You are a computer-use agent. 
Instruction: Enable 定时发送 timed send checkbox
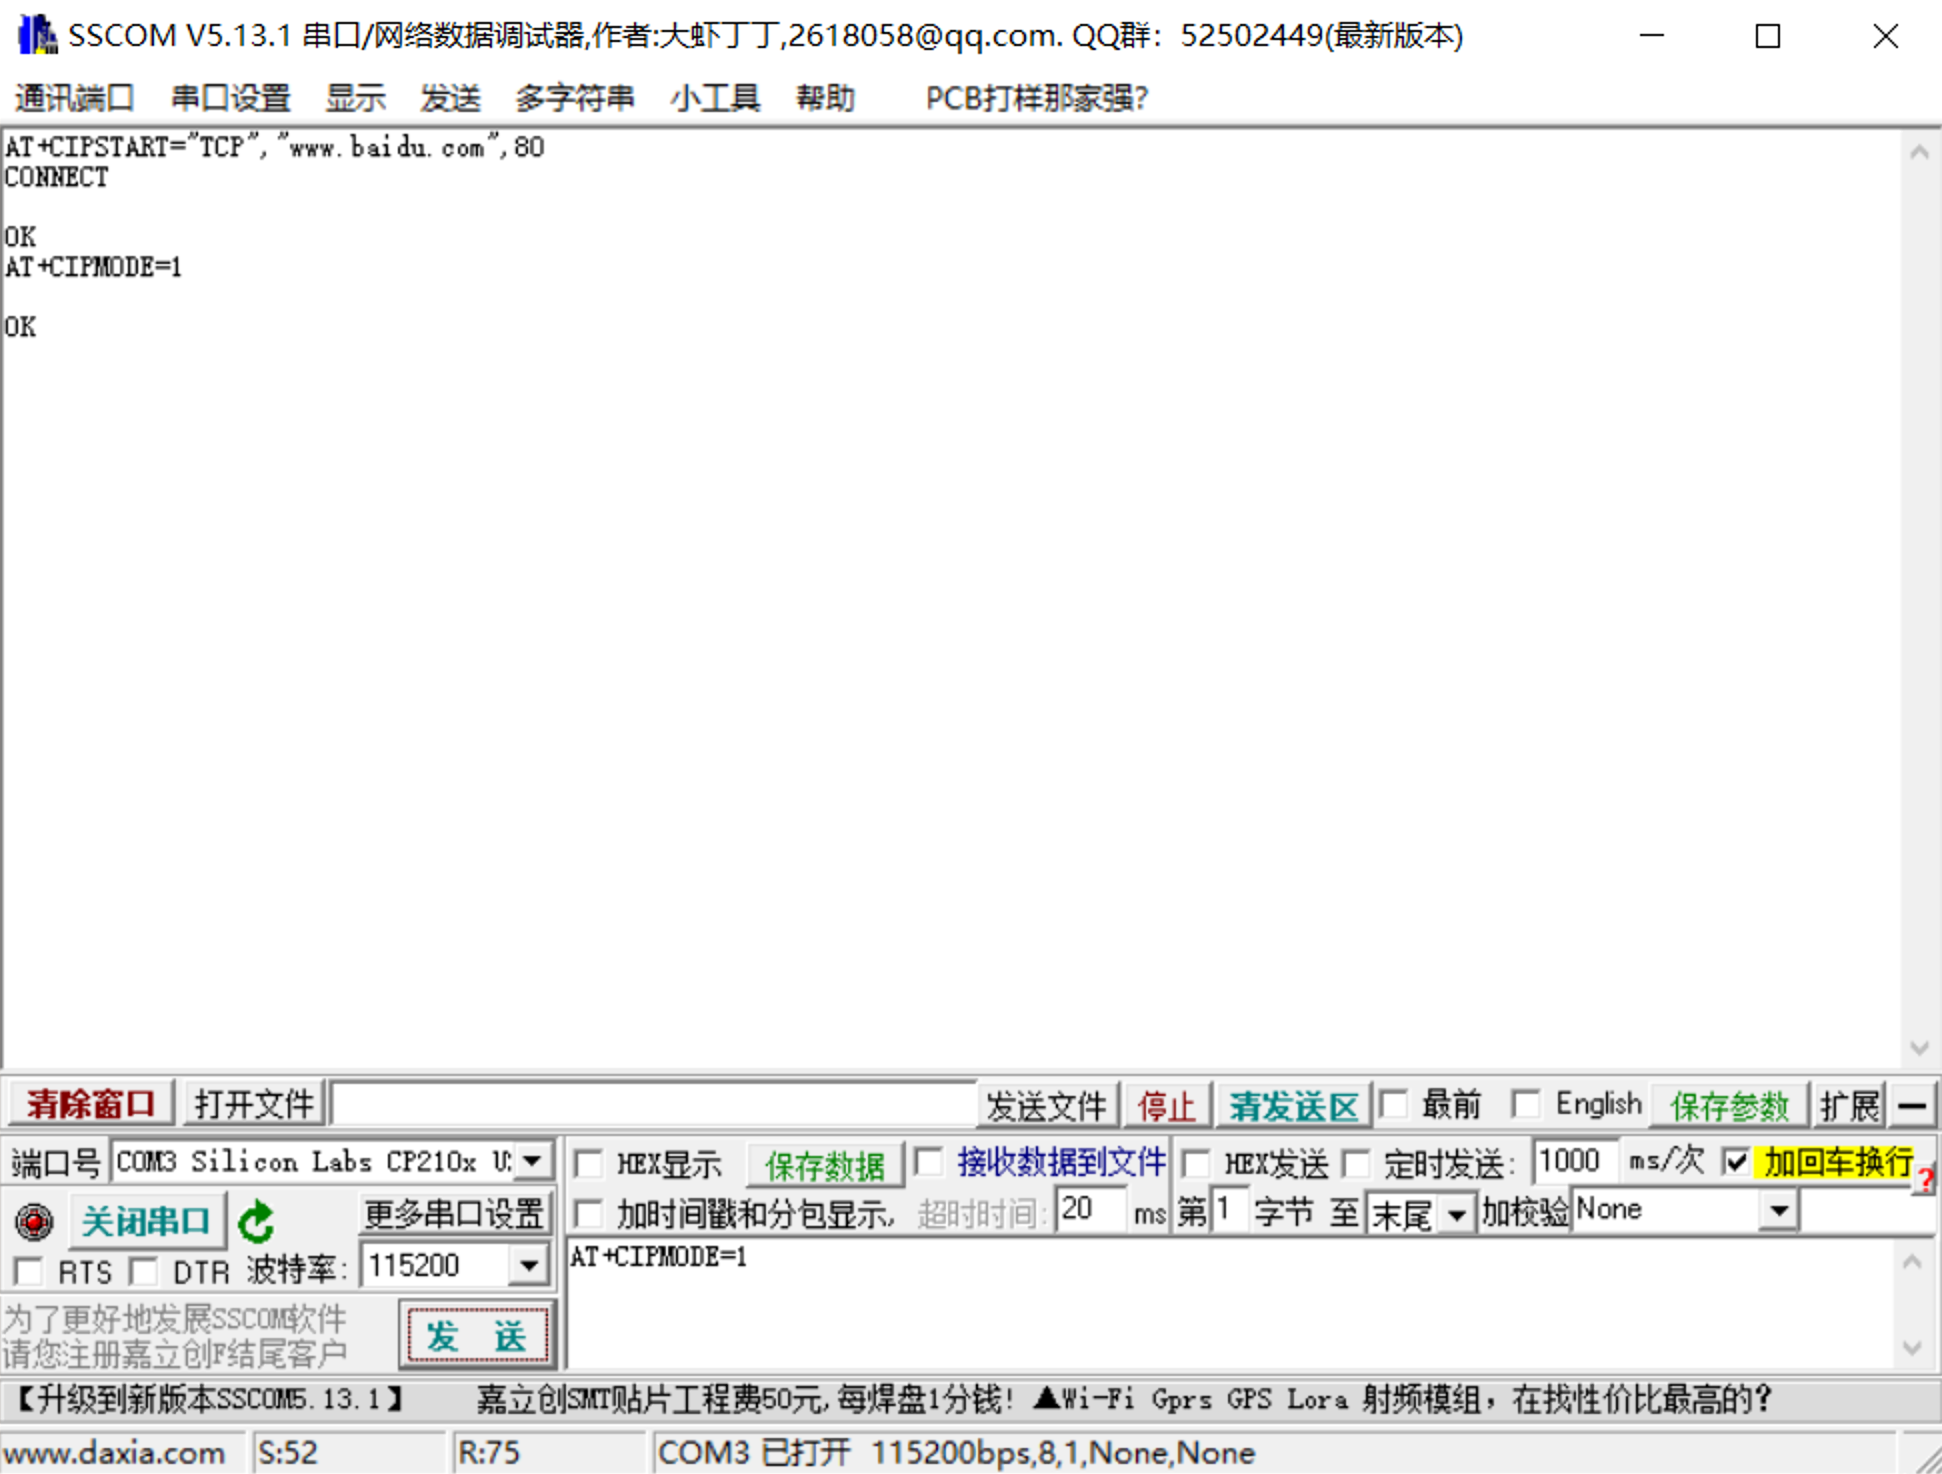pyautogui.click(x=1356, y=1163)
